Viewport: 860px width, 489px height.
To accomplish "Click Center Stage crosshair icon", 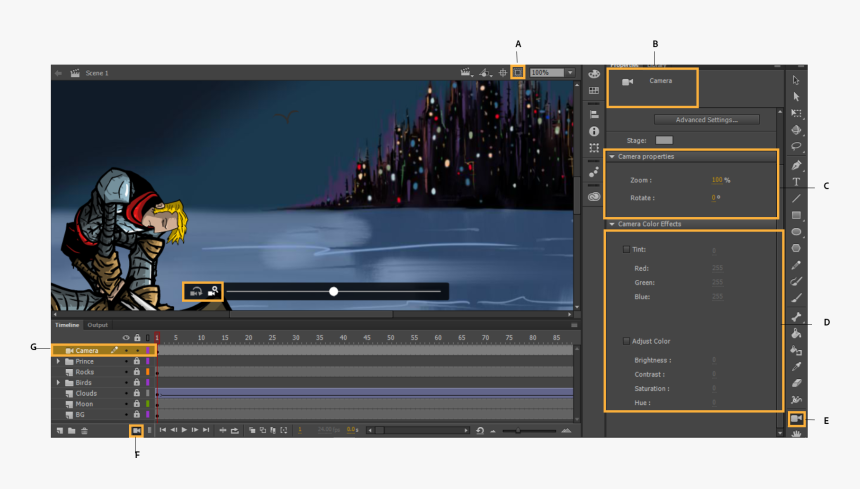I will tap(502, 72).
